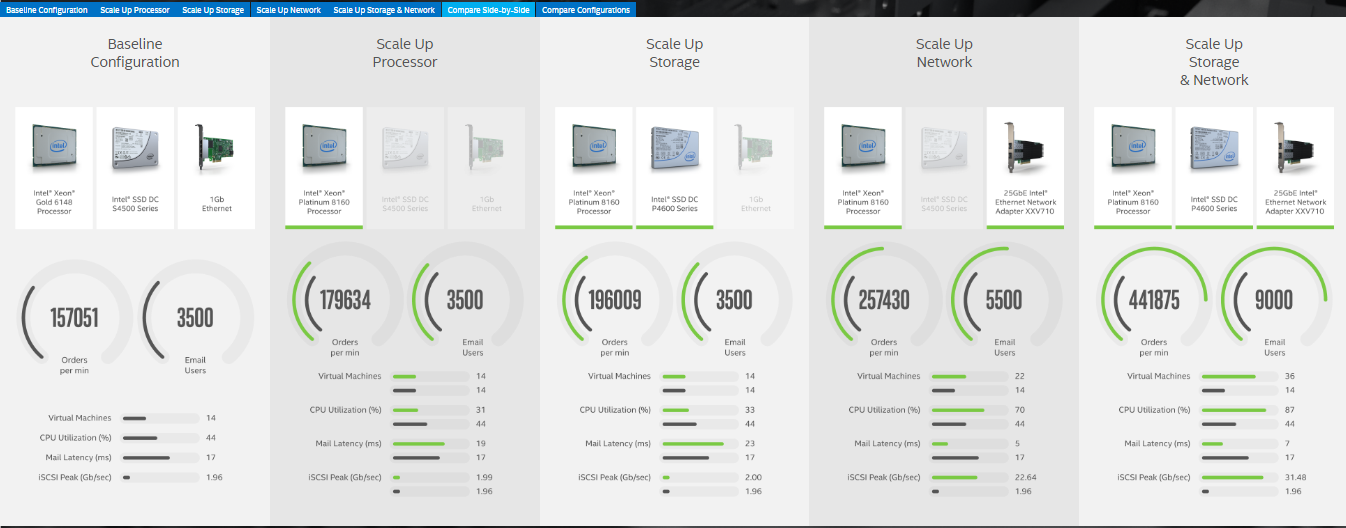Viewport: 1346px width, 528px height.
Task: Click Mail Latency value 5
Action: point(1017,443)
